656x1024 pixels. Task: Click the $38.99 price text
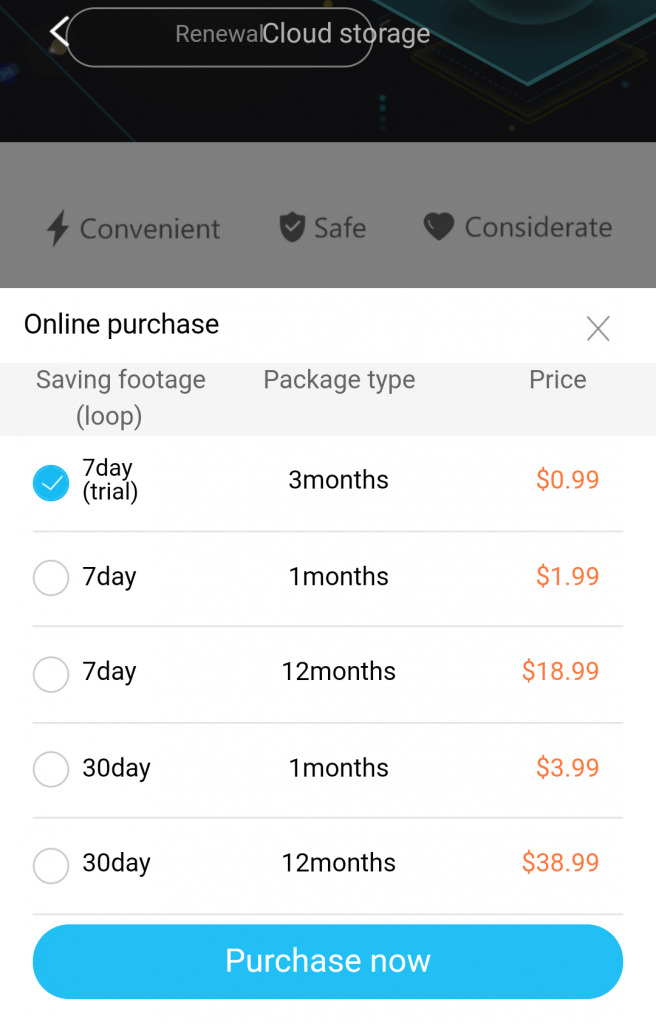pyautogui.click(x=560, y=863)
